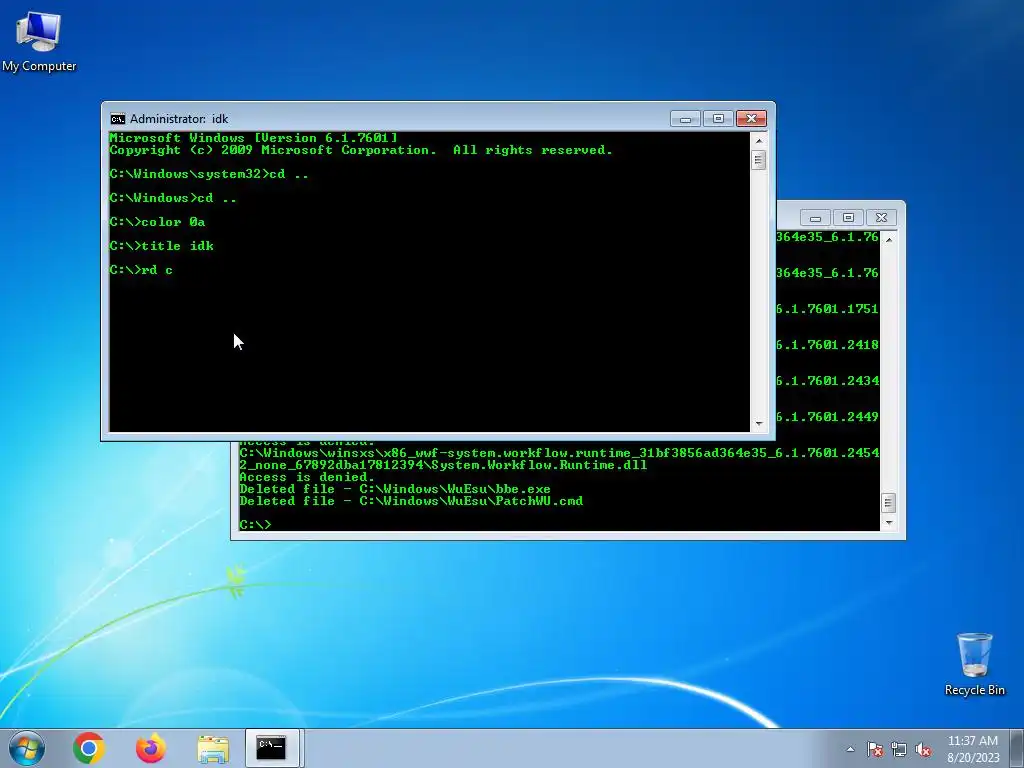The image size is (1024, 768).
Task: Click the background window scrollbar down arrow
Action: coord(888,522)
